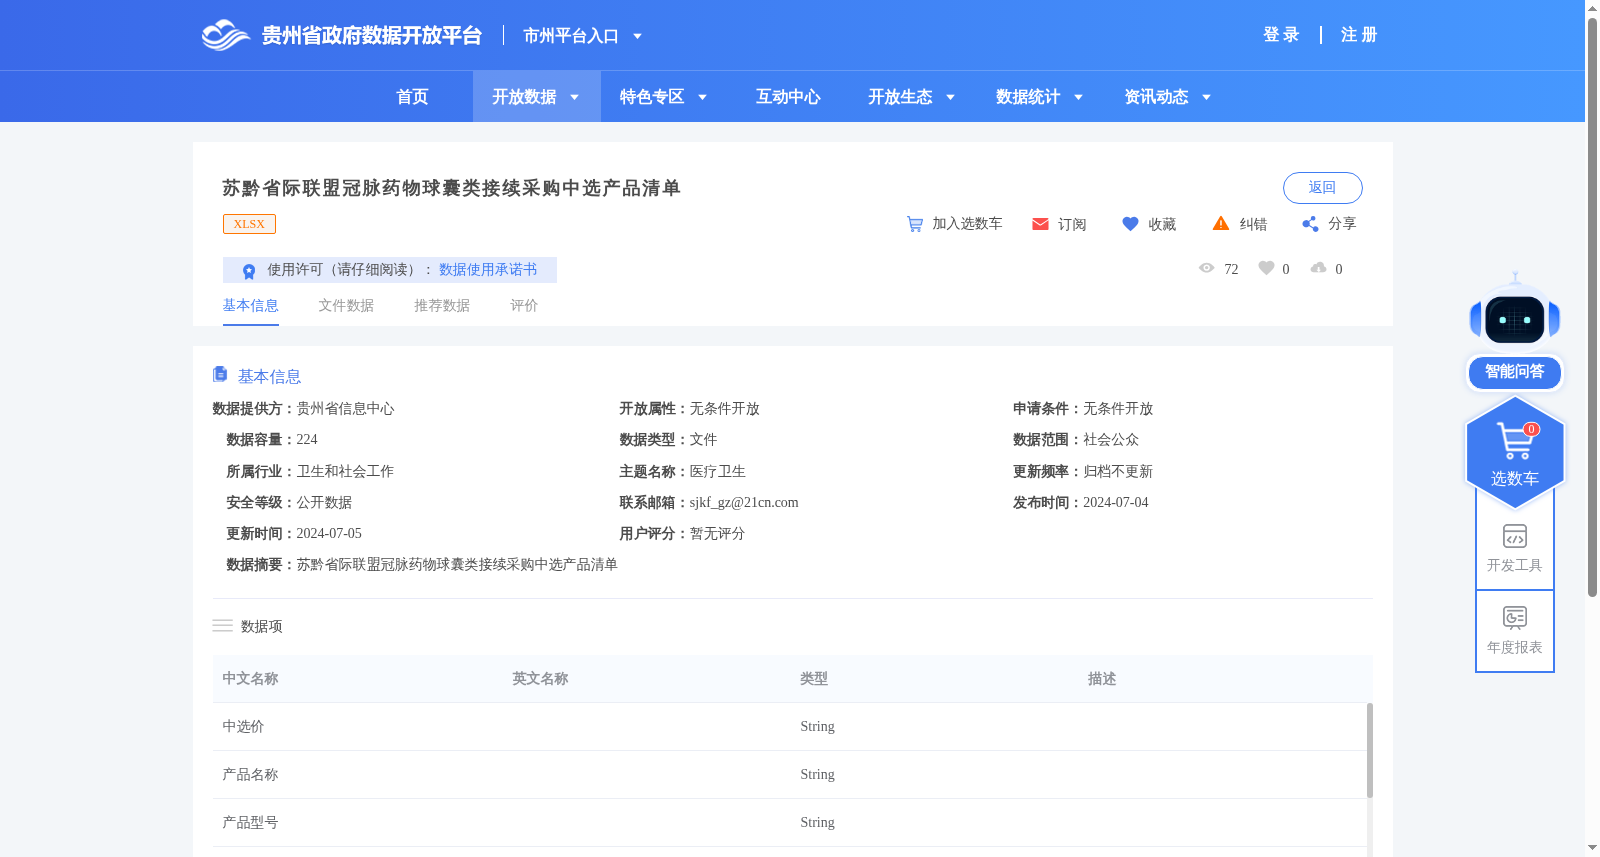
Task: Click the shopping cart icon for 加入选数车
Action: [915, 224]
